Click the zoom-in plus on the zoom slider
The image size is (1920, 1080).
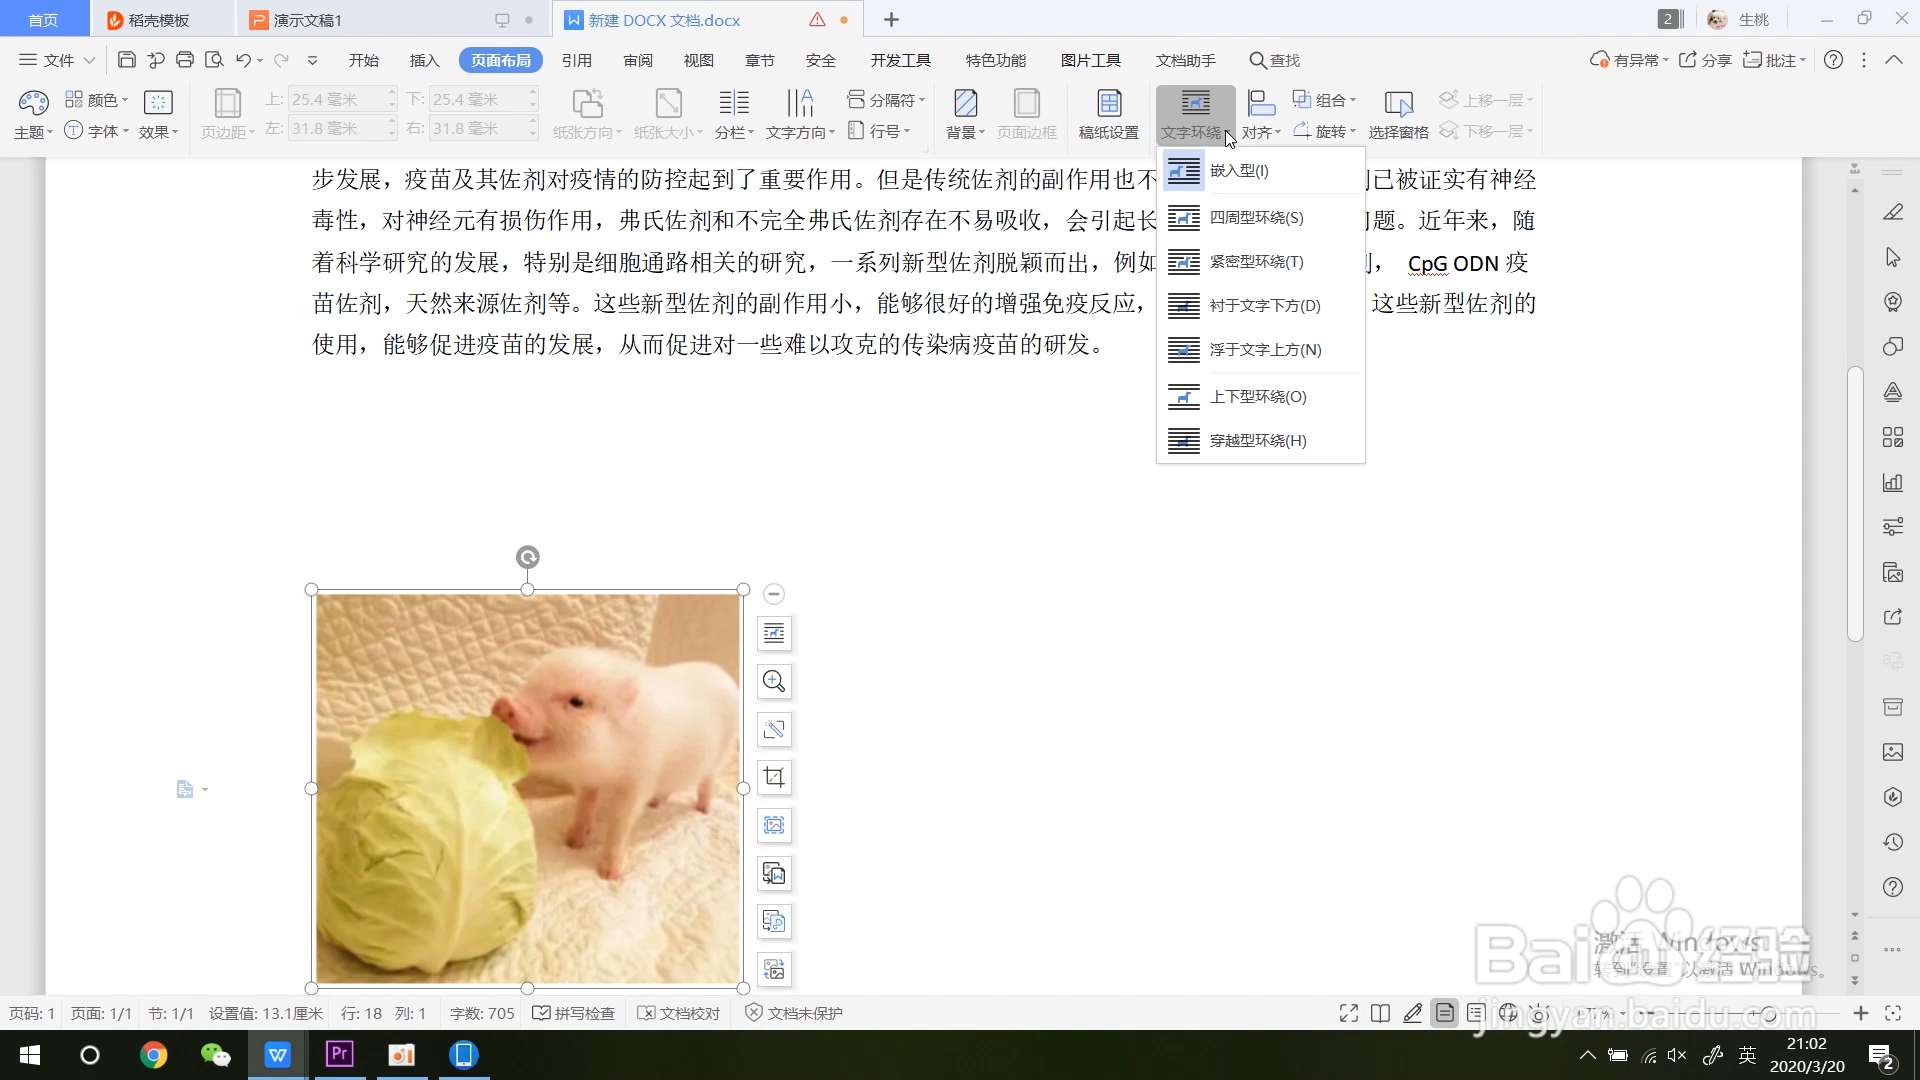1860,1013
